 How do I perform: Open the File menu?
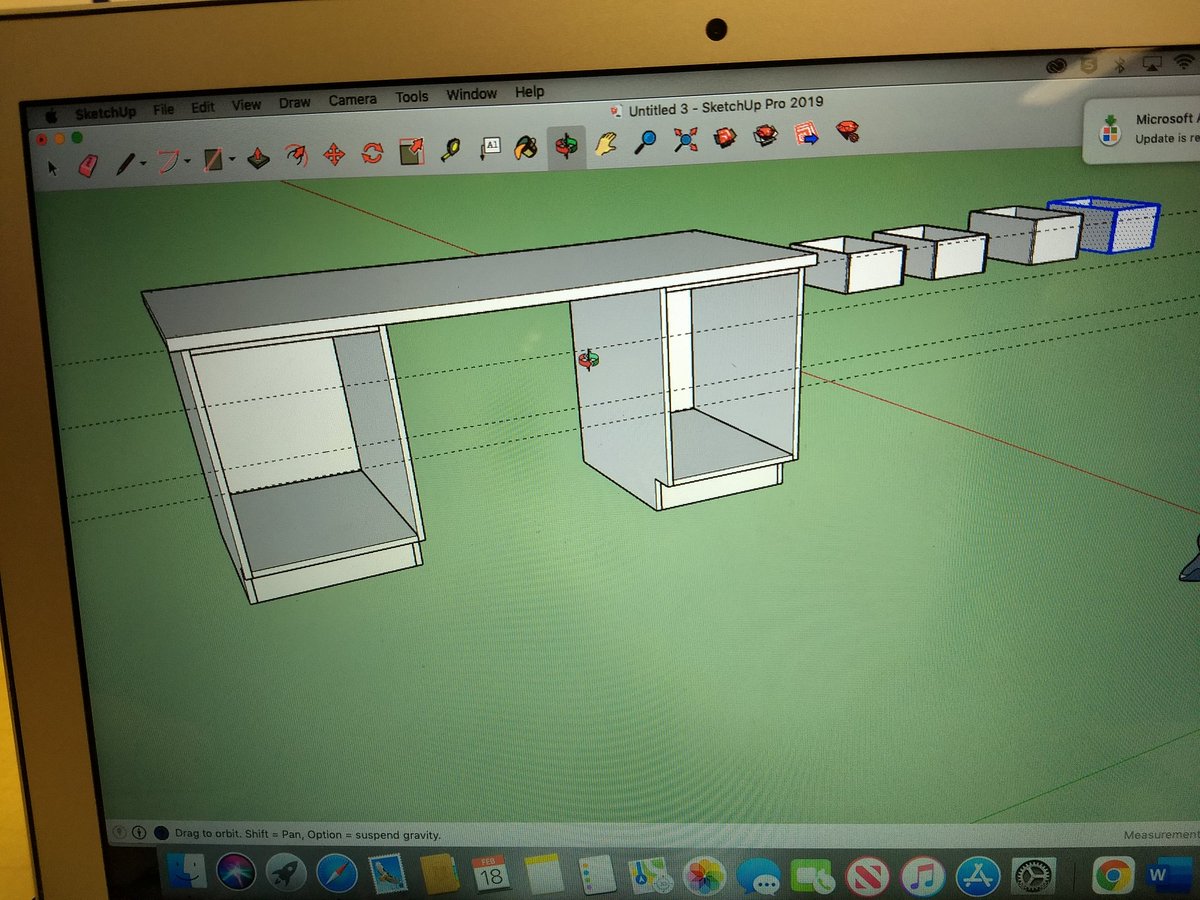(163, 110)
